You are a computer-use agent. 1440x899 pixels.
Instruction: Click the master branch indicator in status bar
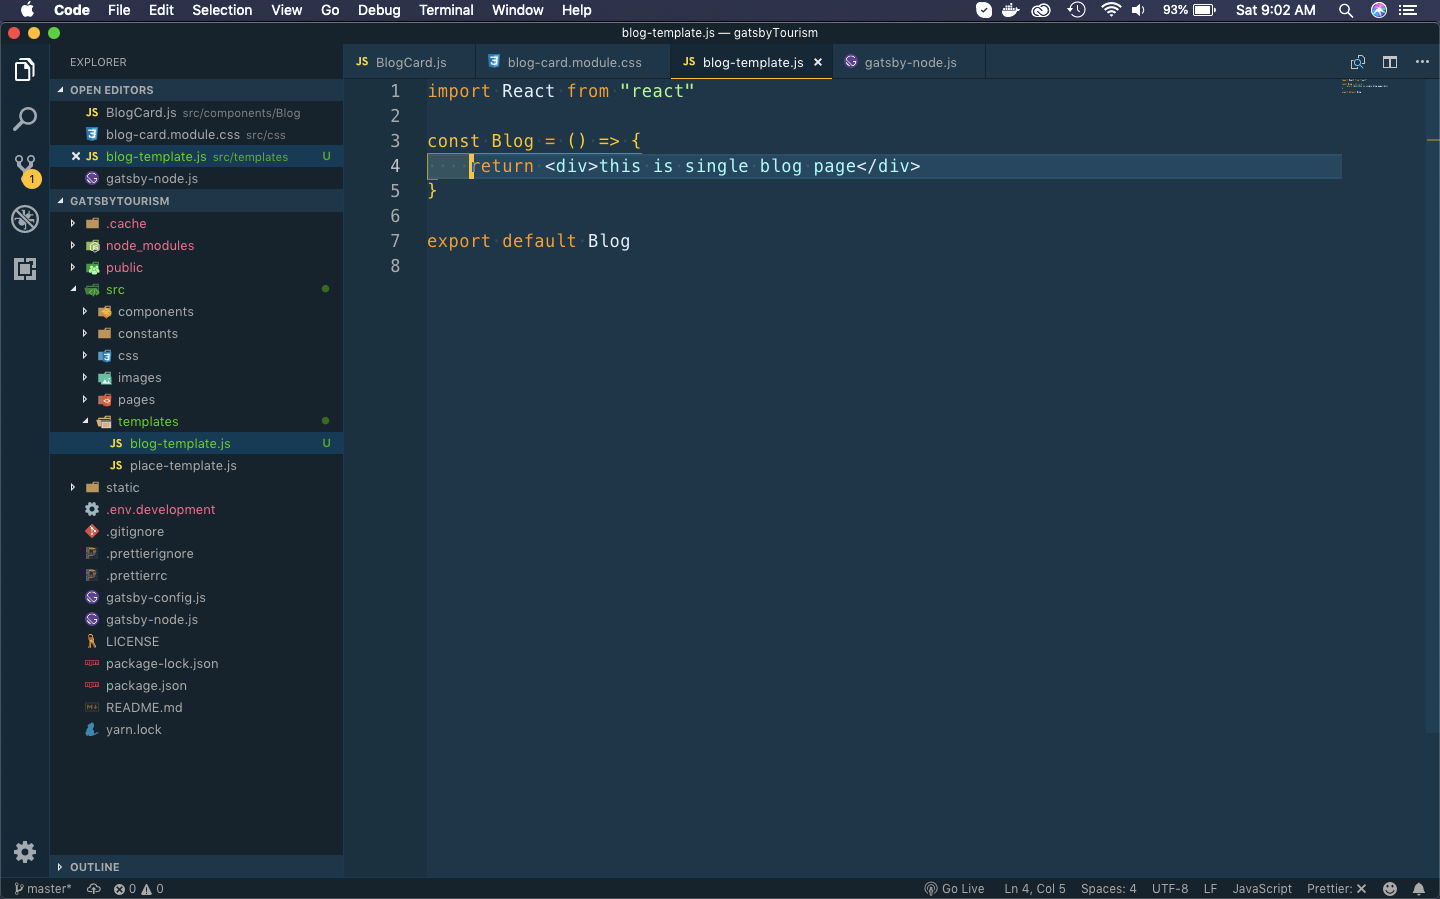(43, 888)
